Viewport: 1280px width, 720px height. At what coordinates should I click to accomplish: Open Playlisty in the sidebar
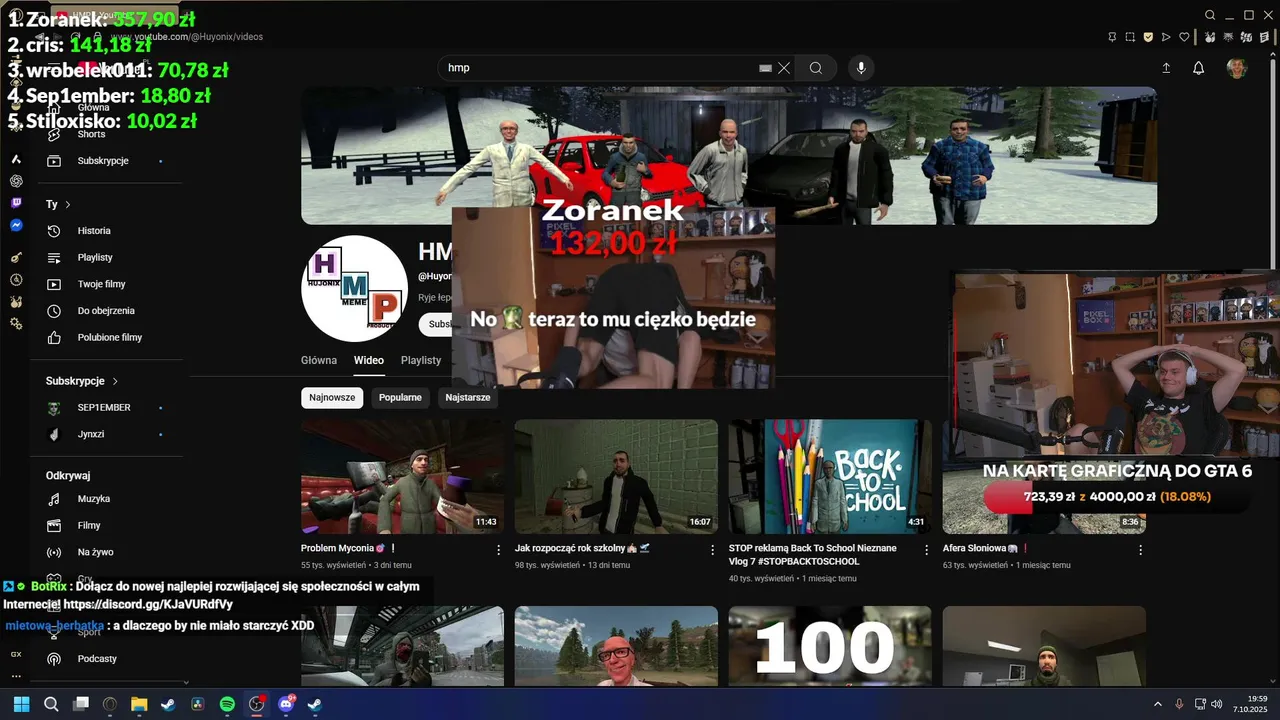pos(95,258)
